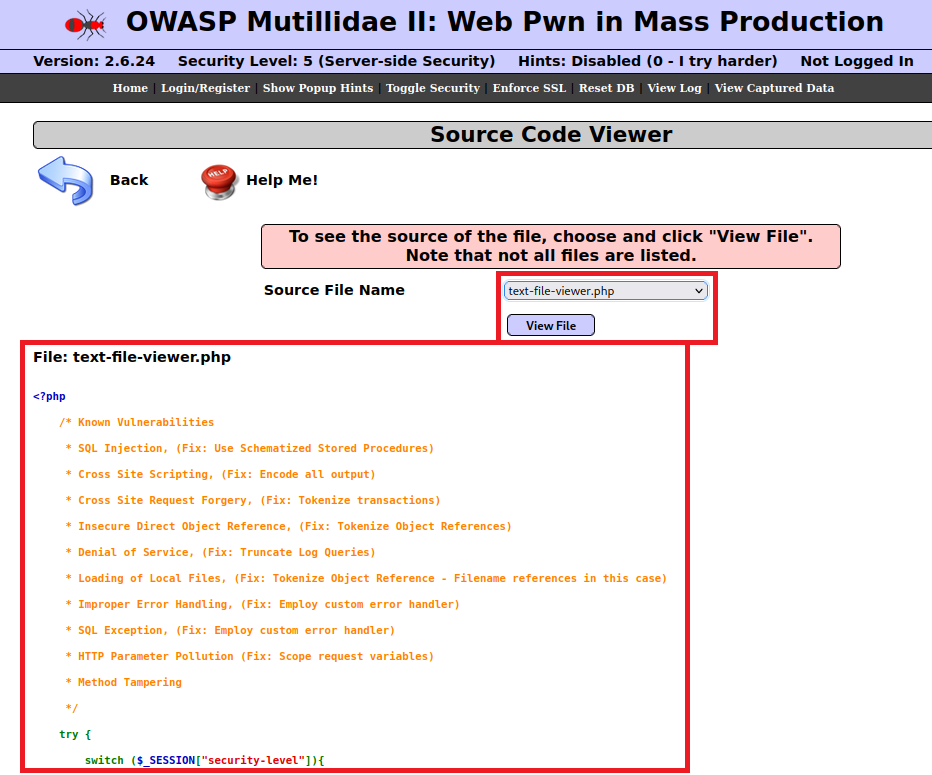This screenshot has width=932, height=775.
Task: Select Enforce SSL menu item
Action: click(x=529, y=88)
